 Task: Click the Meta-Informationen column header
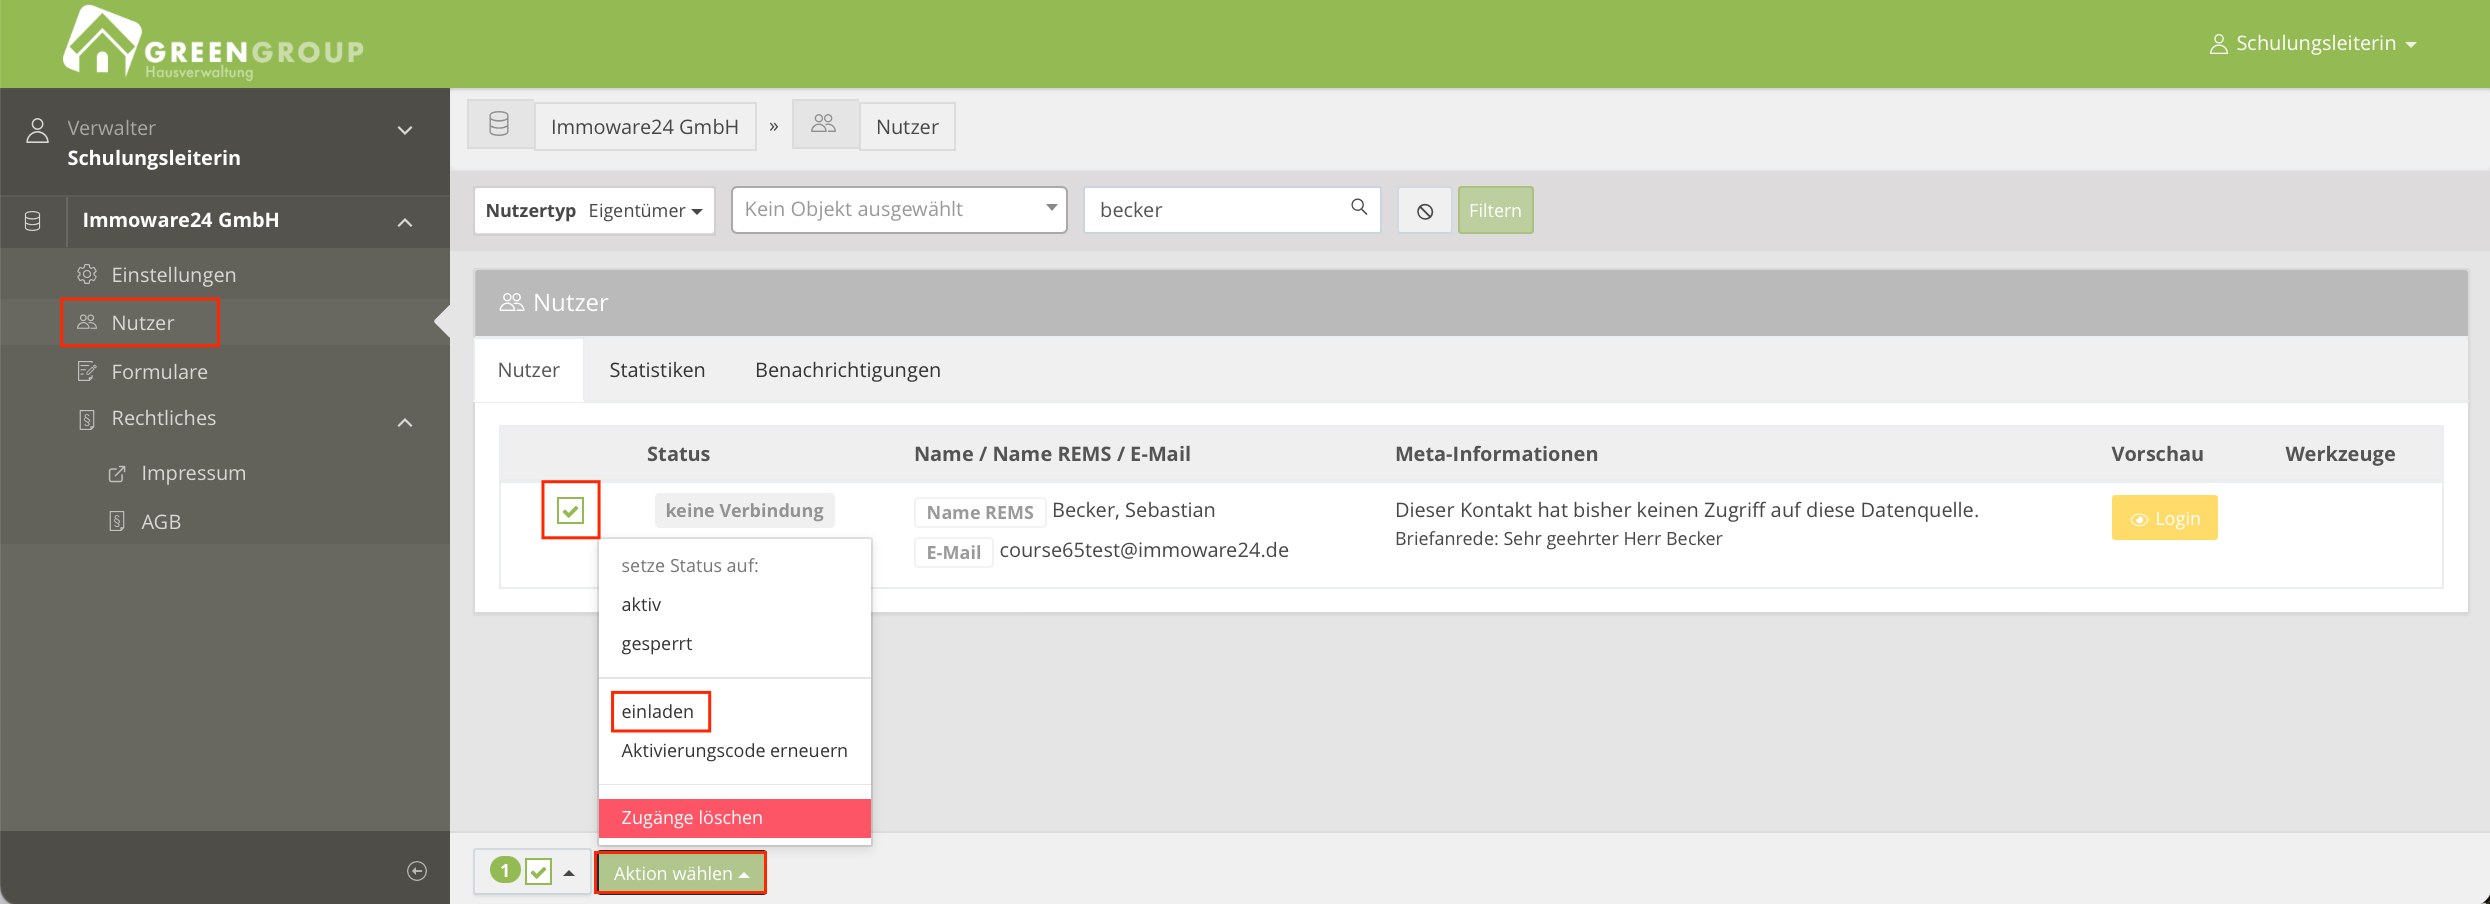1496,454
